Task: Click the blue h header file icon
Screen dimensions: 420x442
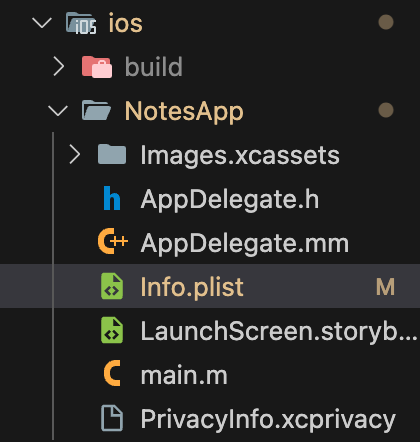Action: (112, 198)
